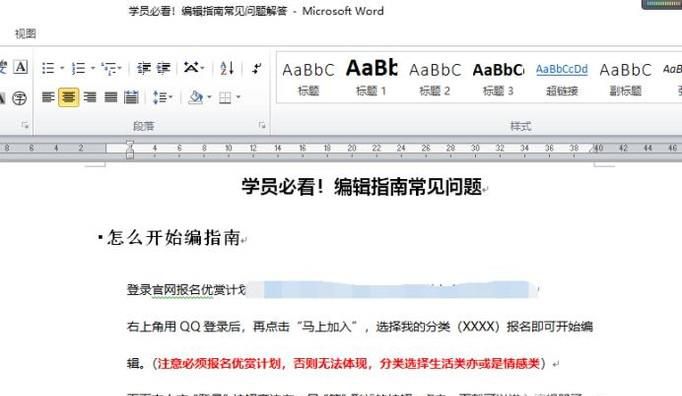Open Numbering dropdown arrow
Screen dimensions: 682x396
[93, 68]
